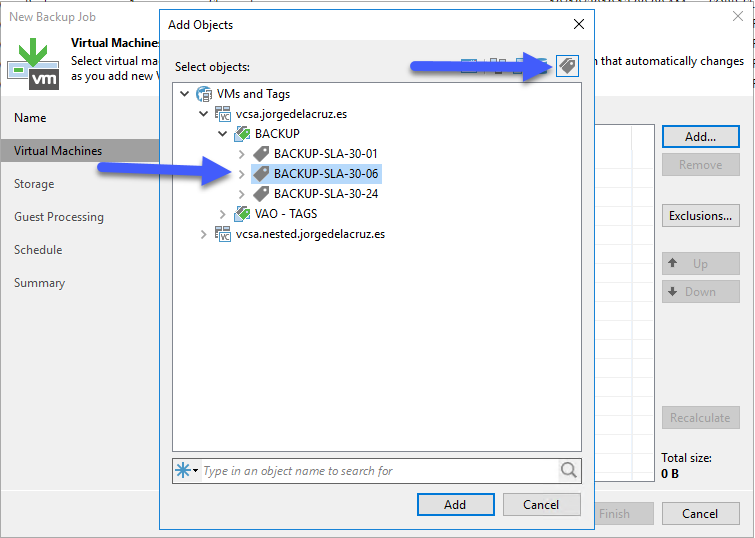Click the Up arrow icon on Up button

click(673, 262)
